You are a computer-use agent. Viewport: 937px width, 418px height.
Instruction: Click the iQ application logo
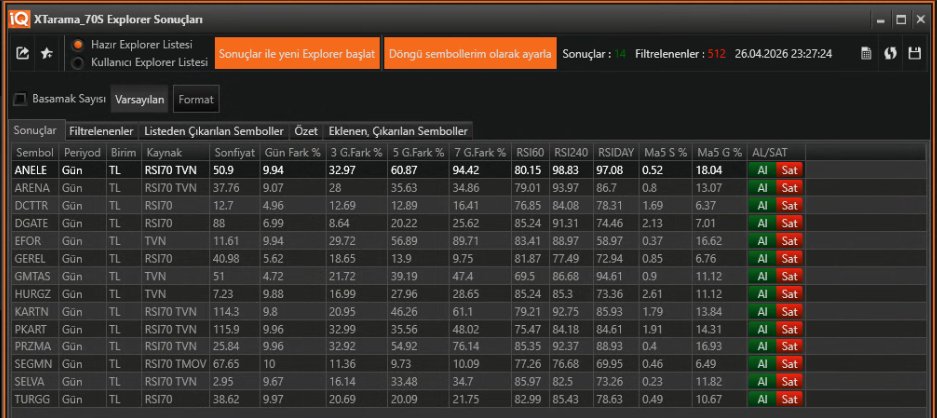(x=18, y=19)
